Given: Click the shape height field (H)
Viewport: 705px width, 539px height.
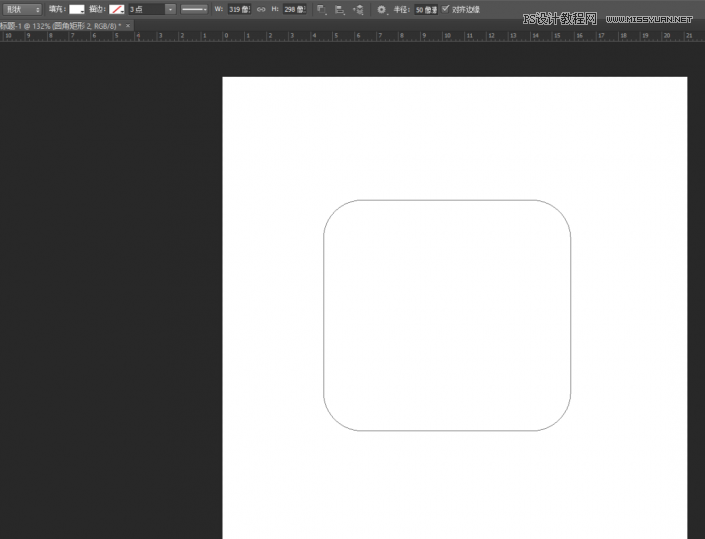Looking at the screenshot, I should [294, 8].
